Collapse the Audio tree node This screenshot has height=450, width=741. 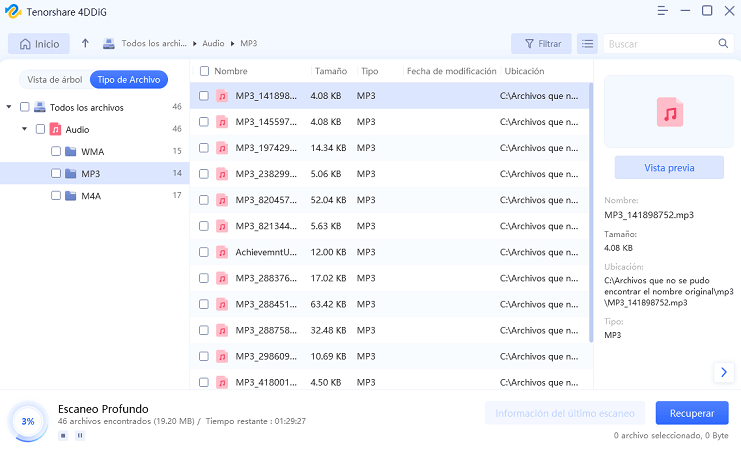(24, 129)
